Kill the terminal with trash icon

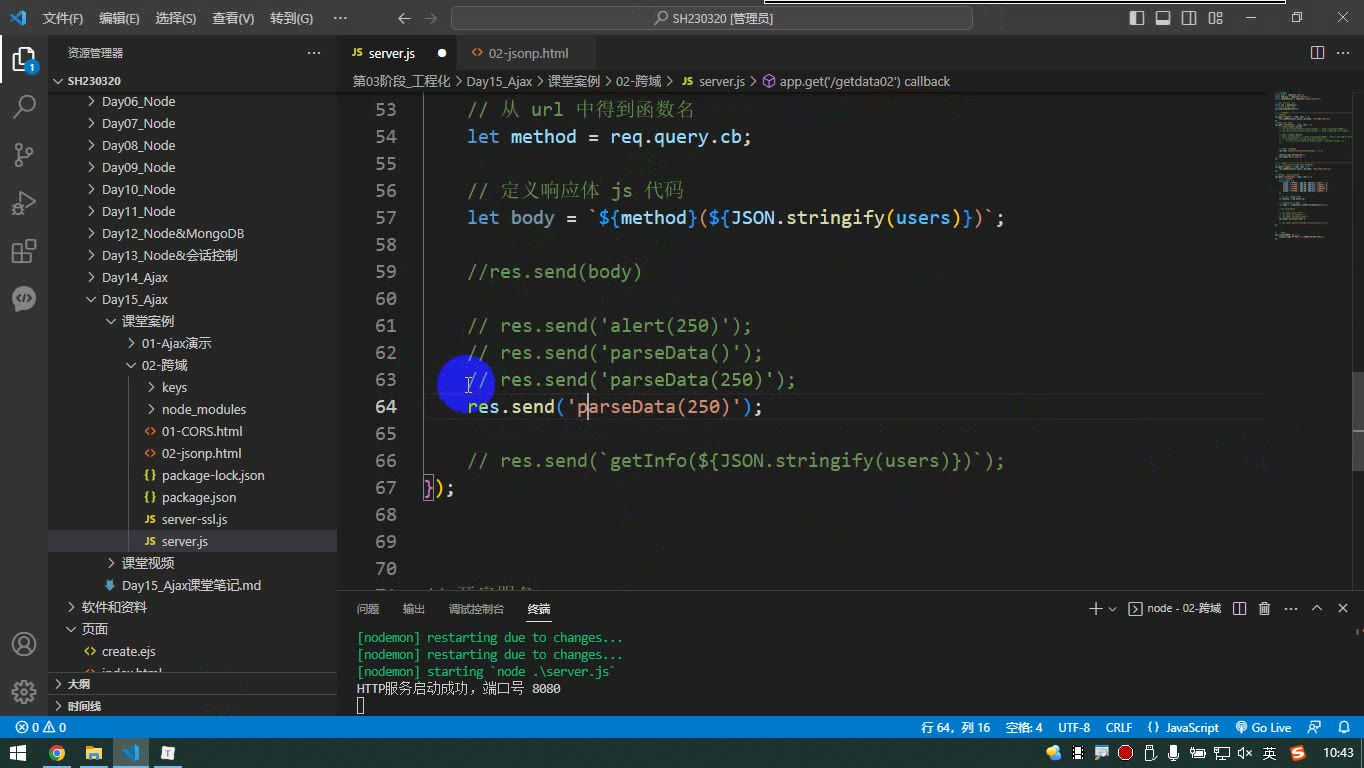[1264, 608]
